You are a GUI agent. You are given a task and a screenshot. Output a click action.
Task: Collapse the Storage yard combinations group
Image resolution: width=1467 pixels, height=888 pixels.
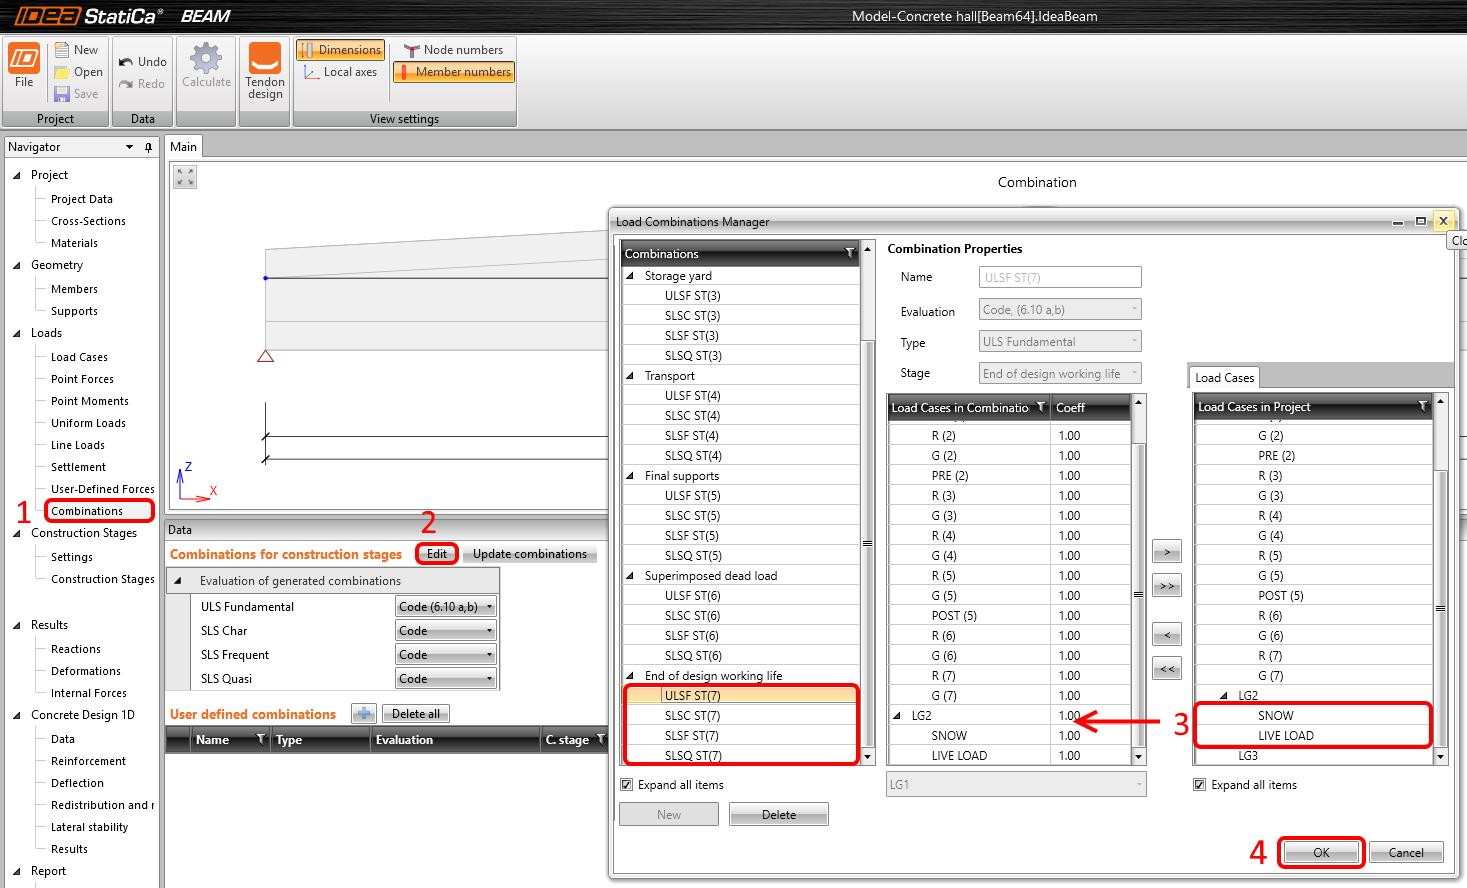point(630,276)
